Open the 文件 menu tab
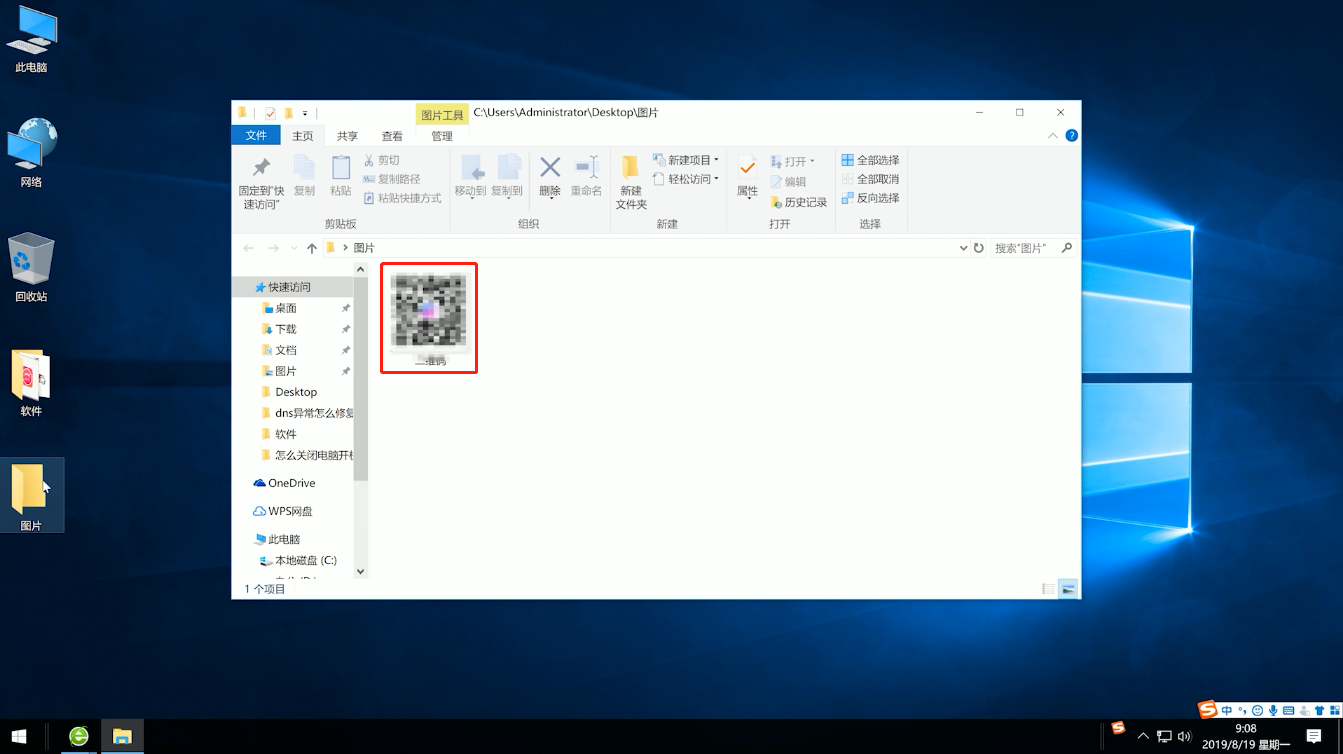Image resolution: width=1343 pixels, height=754 pixels. (256, 136)
